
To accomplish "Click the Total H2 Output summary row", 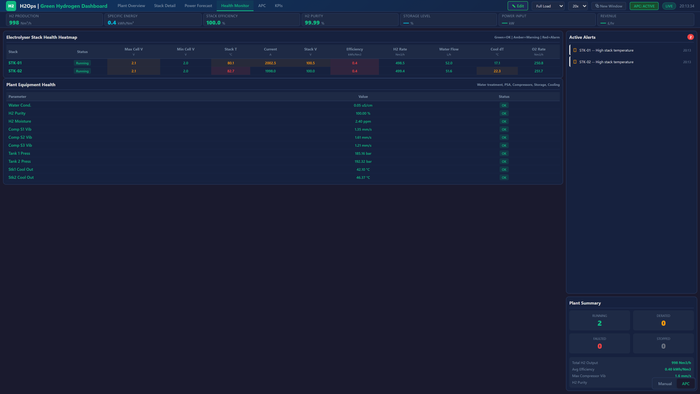I will point(631,363).
